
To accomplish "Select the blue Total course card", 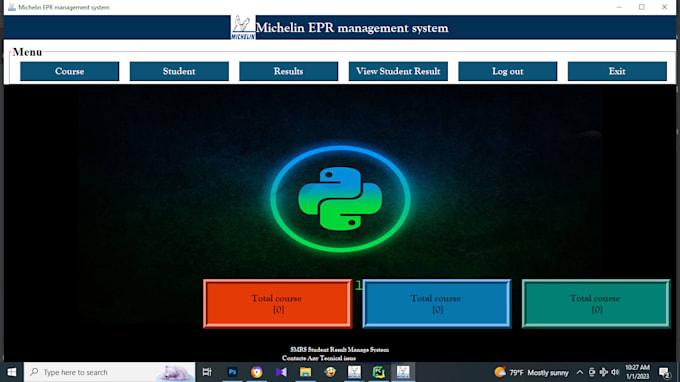I will (437, 304).
